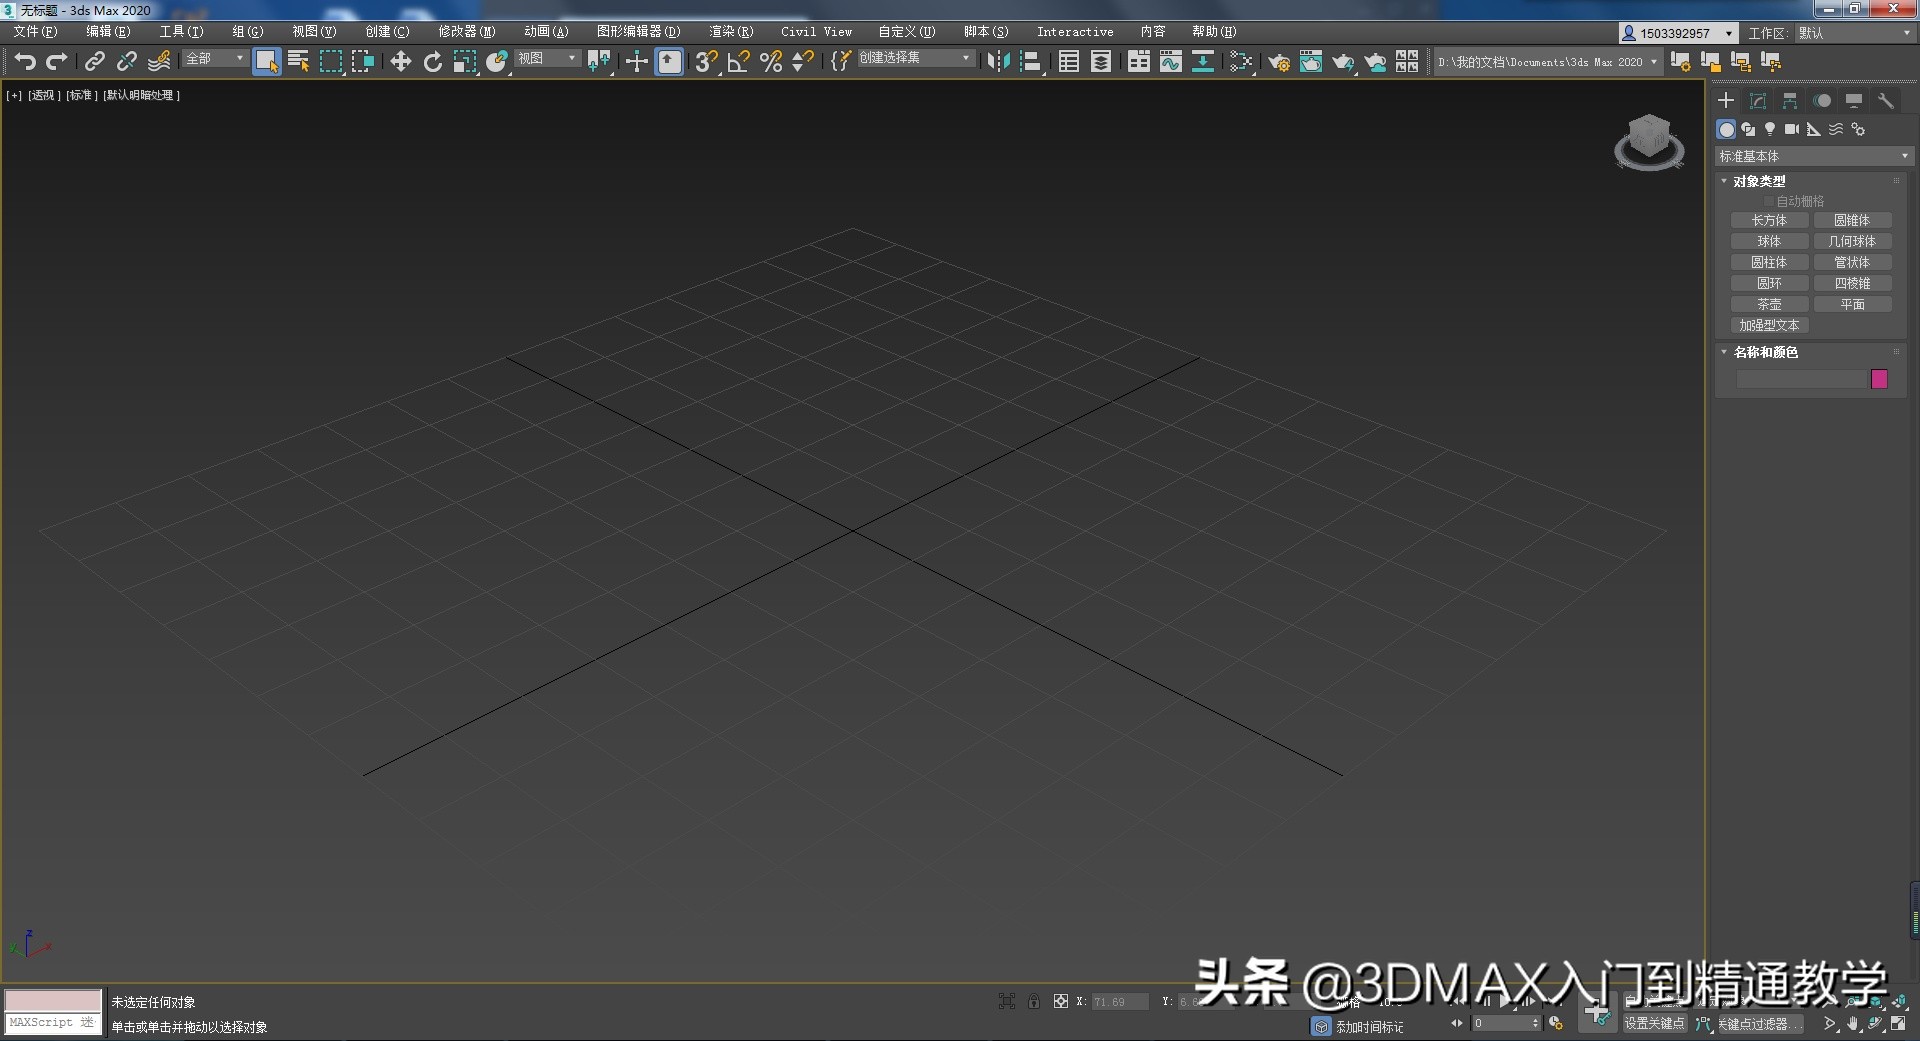1920x1041 pixels.
Task: Toggle the Angle Snap icon
Action: coord(740,61)
